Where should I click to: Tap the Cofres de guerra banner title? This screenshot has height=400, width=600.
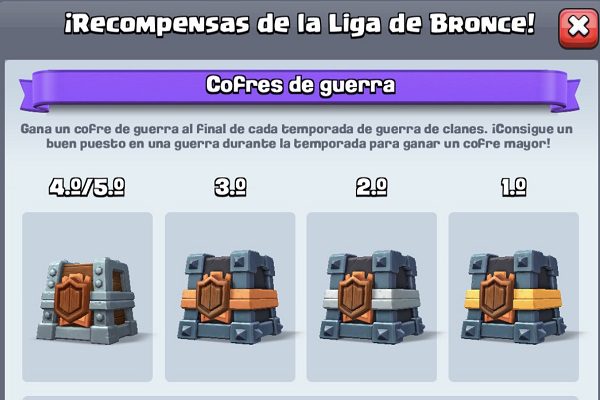(x=300, y=85)
